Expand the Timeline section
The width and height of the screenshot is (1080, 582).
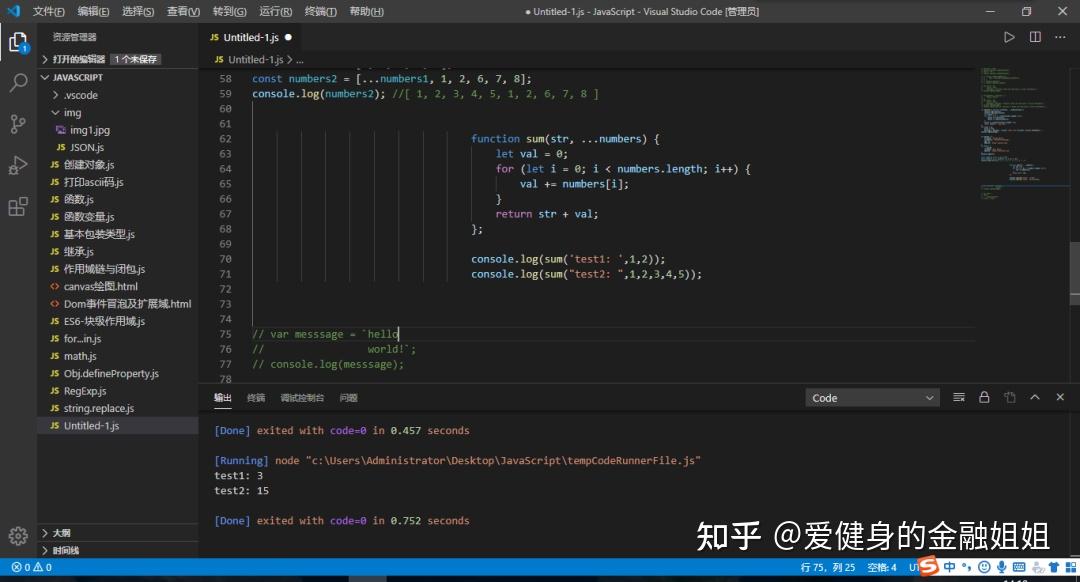click(x=45, y=550)
